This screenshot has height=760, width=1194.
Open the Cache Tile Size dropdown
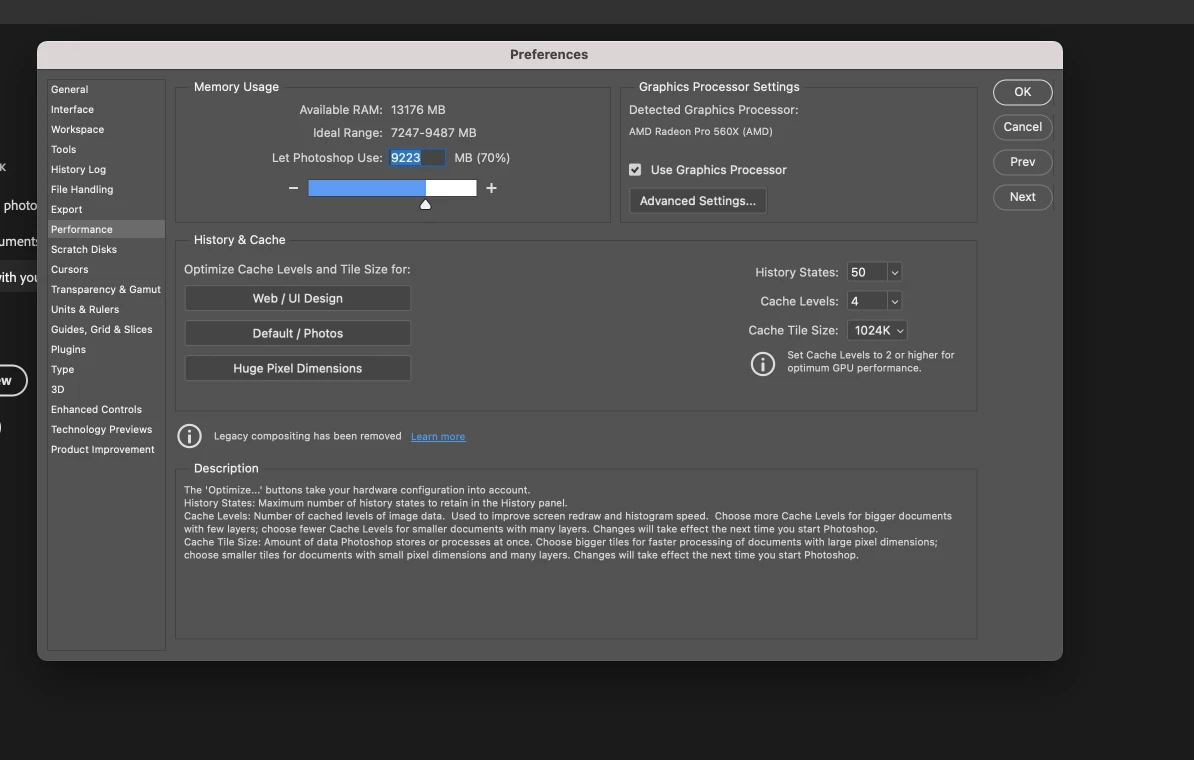(877, 331)
